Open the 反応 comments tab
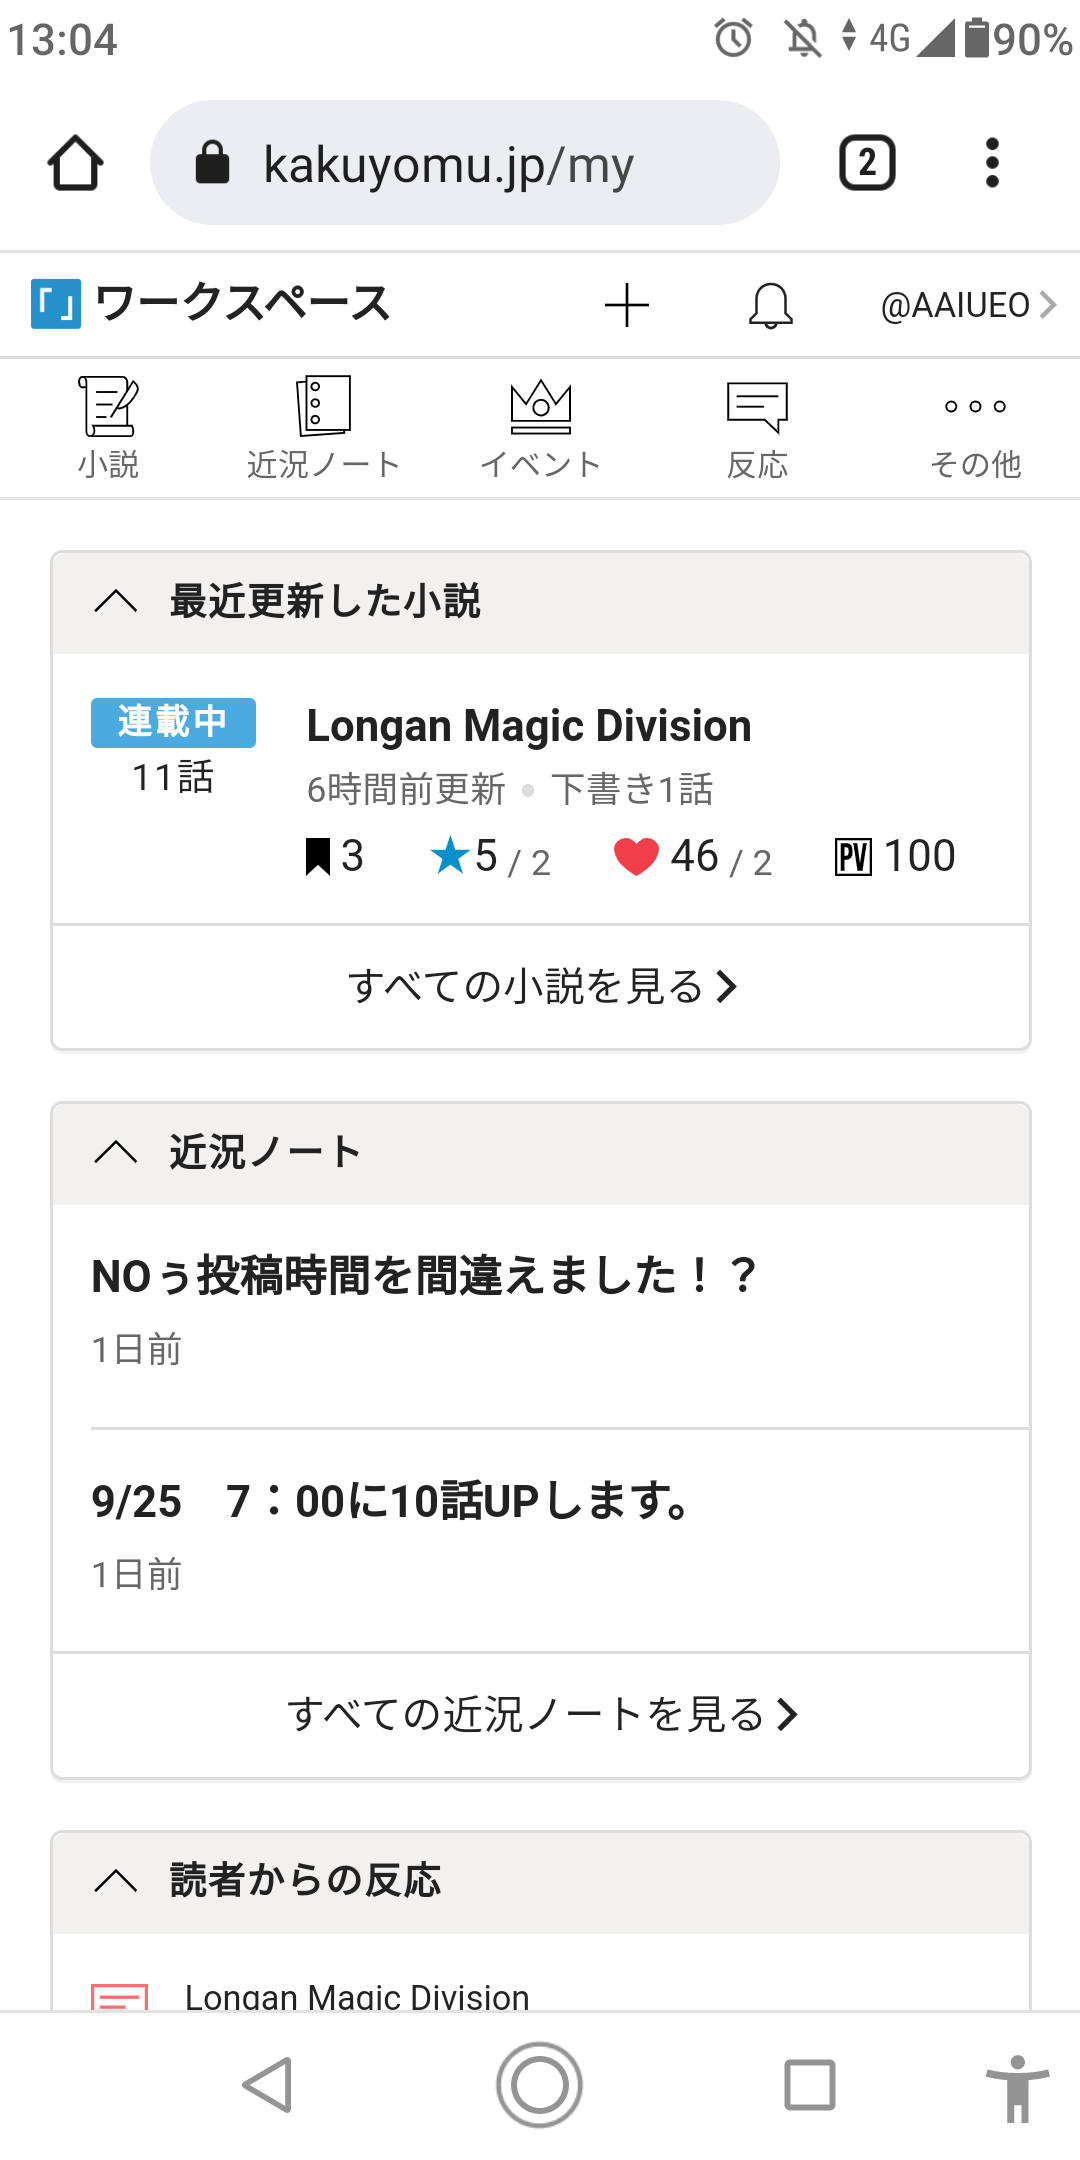 click(757, 428)
